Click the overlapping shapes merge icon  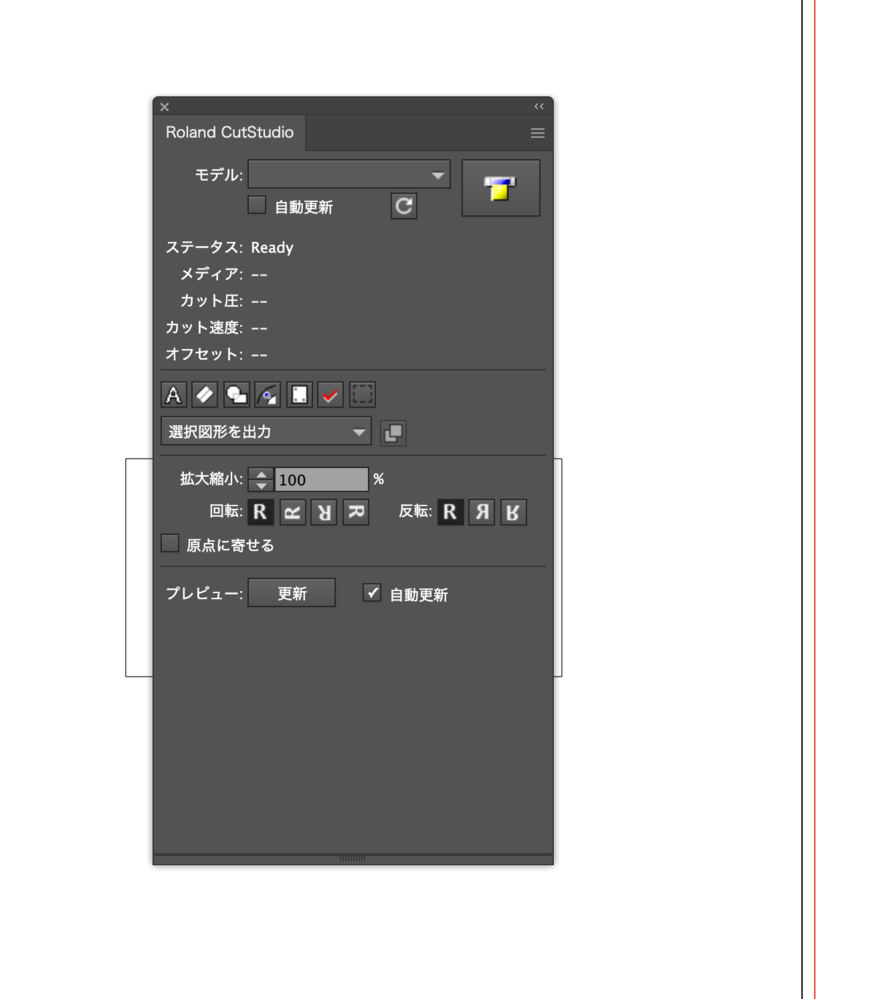(236, 395)
